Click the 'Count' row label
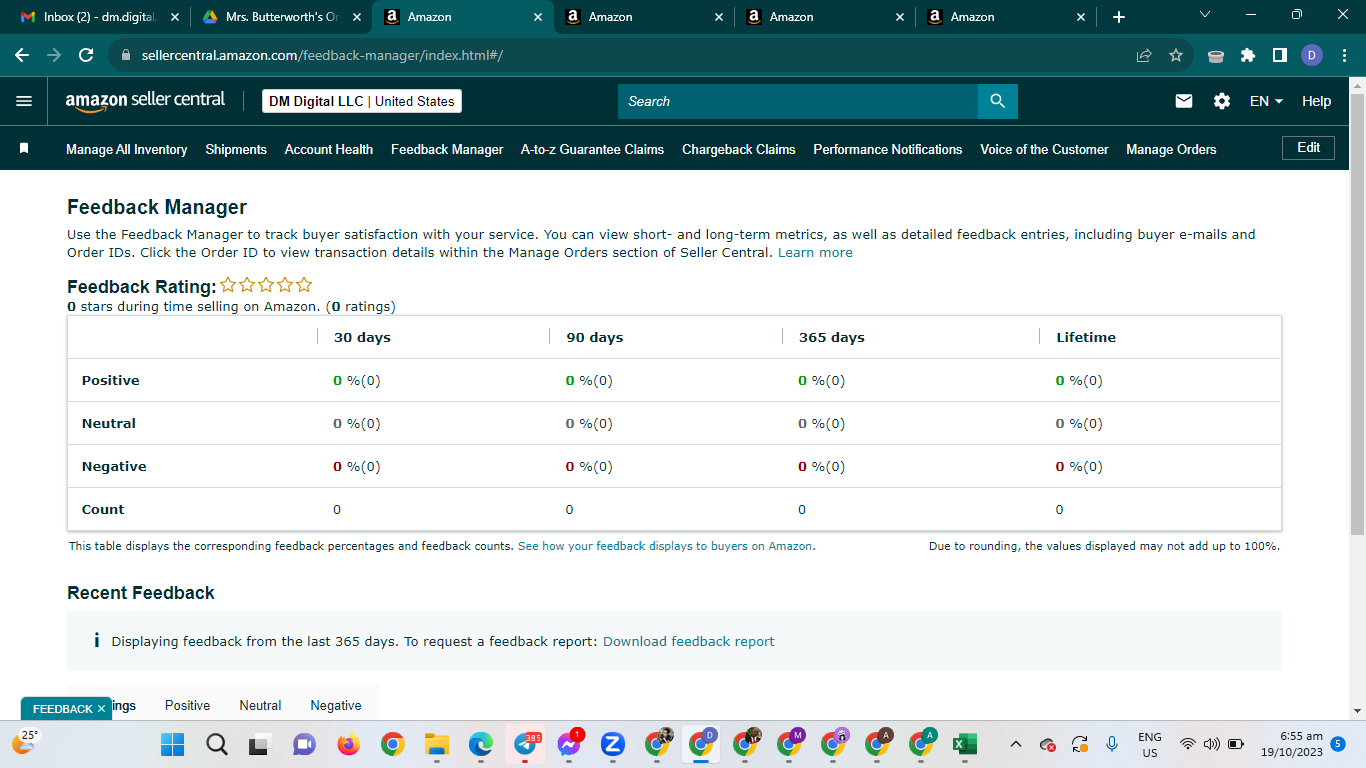This screenshot has height=768, width=1366. point(103,509)
